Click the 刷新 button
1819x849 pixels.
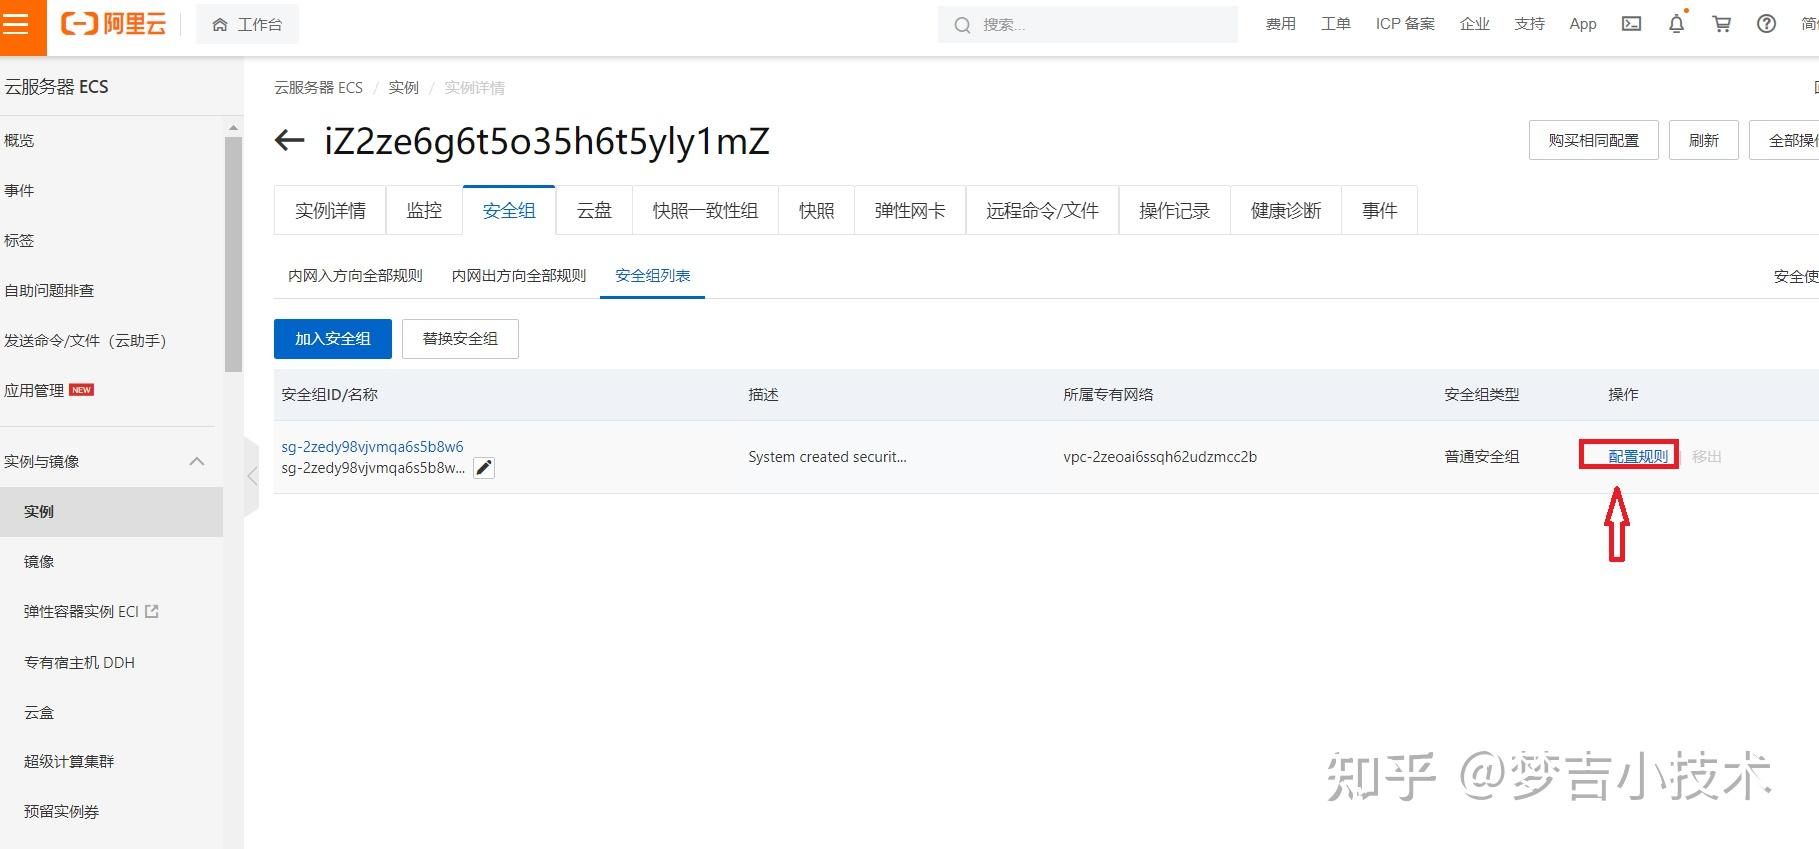point(1703,140)
